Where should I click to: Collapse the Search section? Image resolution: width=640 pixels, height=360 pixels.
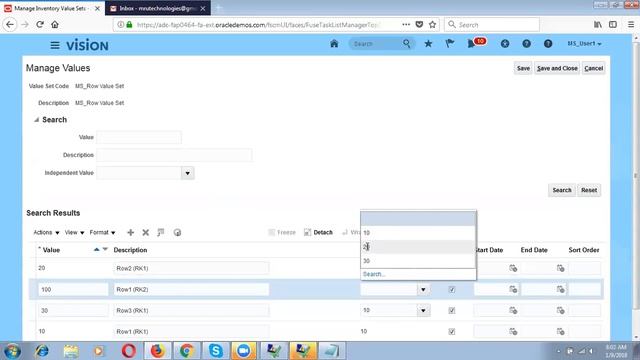point(36,120)
